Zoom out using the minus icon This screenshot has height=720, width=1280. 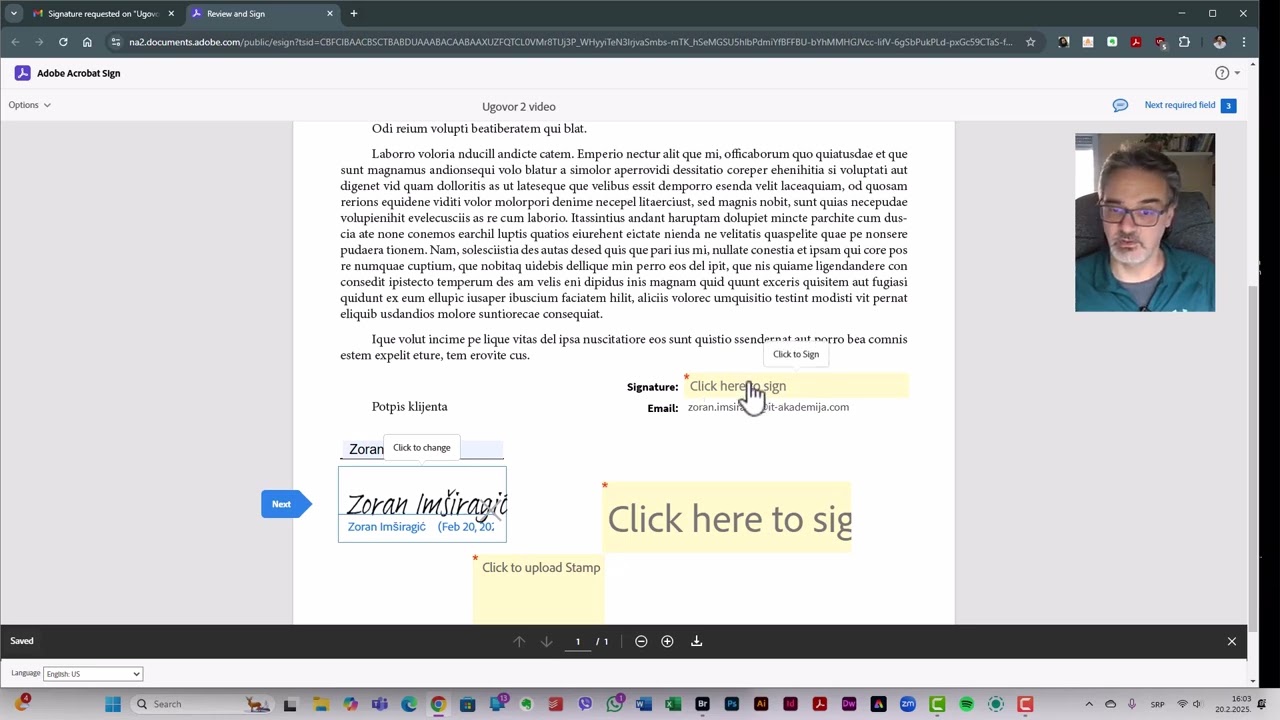(x=641, y=641)
